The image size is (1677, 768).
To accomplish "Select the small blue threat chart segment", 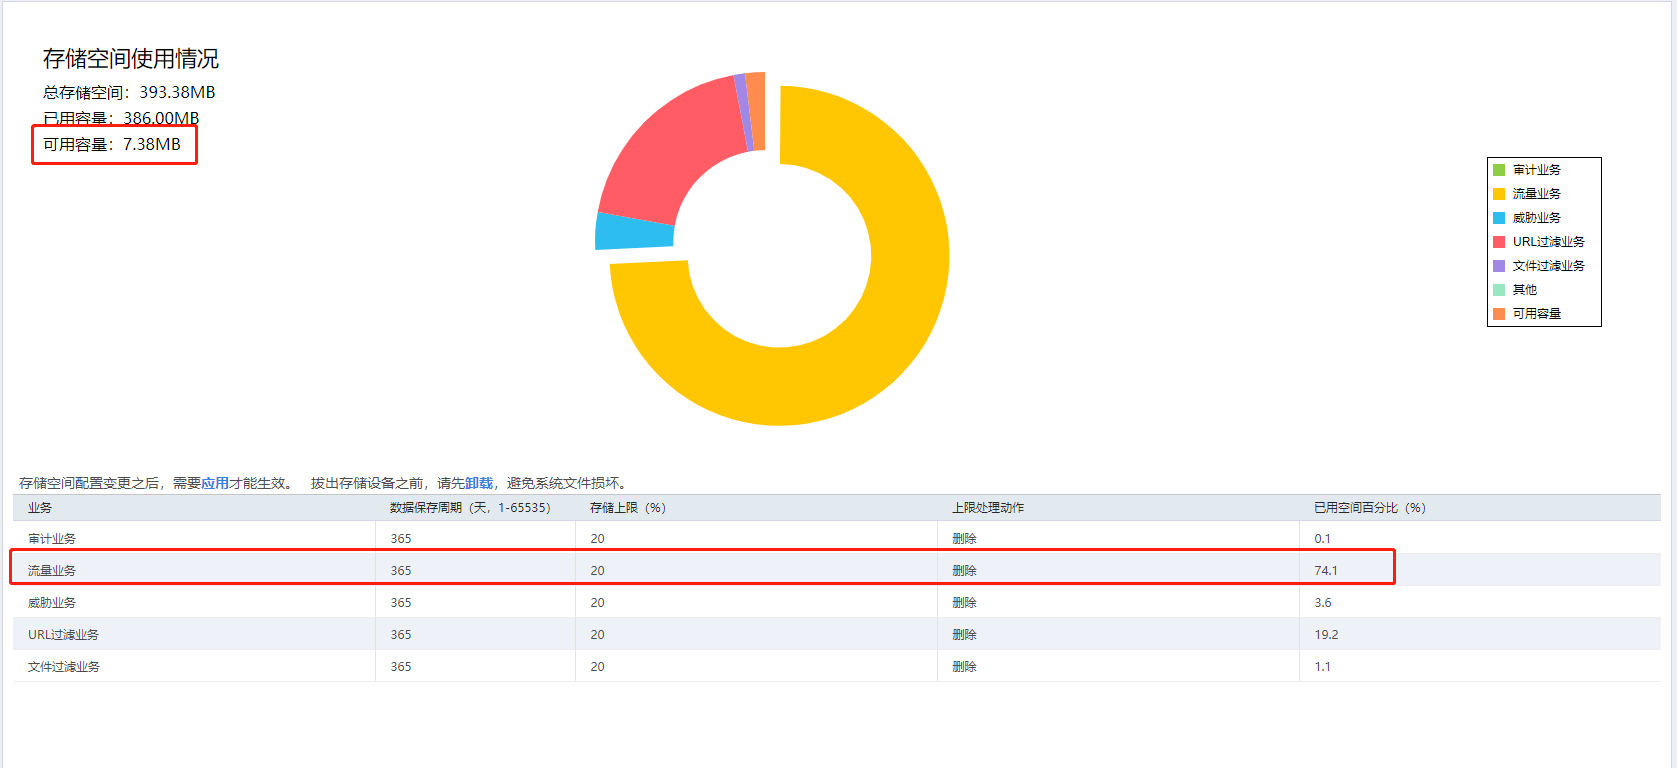I will tap(634, 231).
